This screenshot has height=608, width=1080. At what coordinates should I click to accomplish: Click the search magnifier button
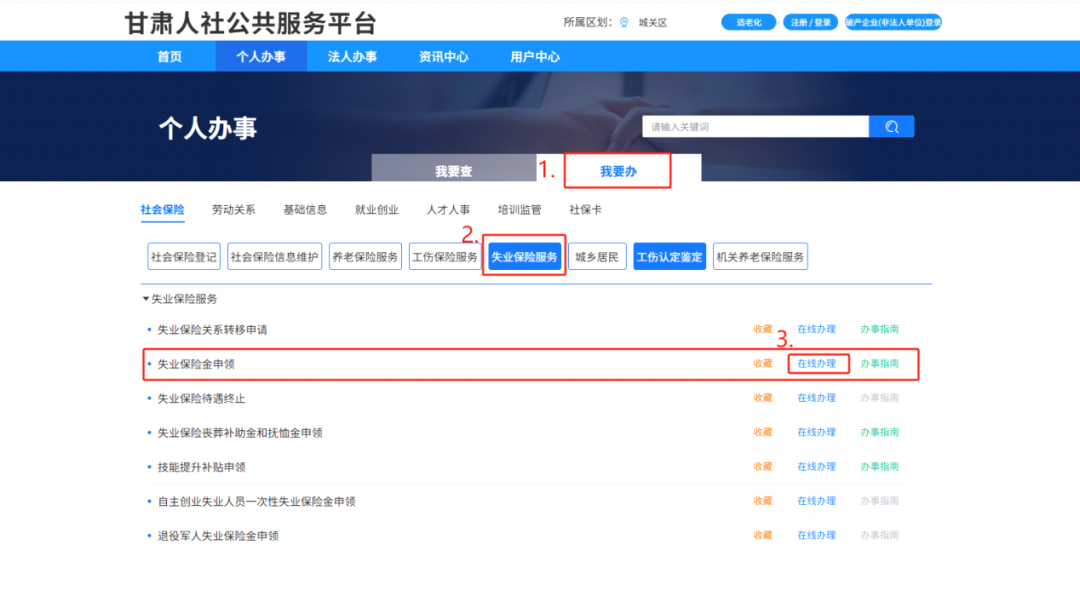pyautogui.click(x=891, y=127)
